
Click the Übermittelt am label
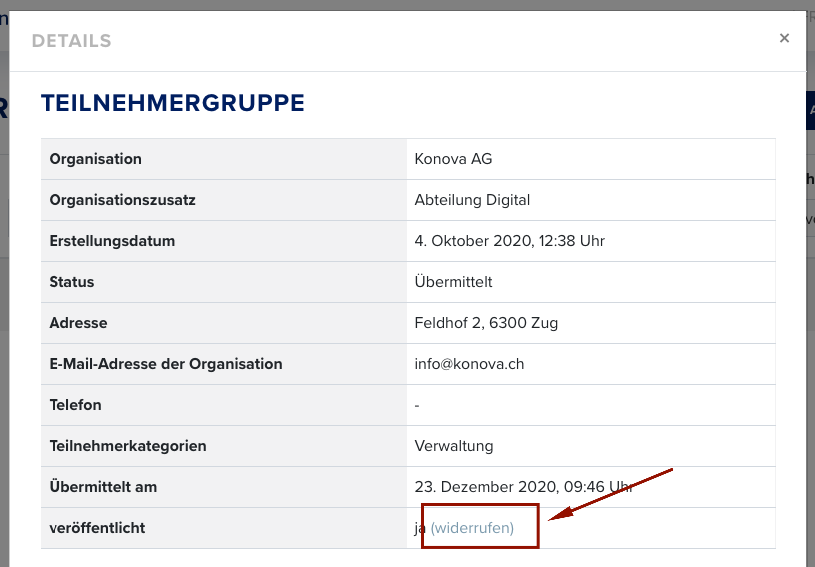coord(103,487)
